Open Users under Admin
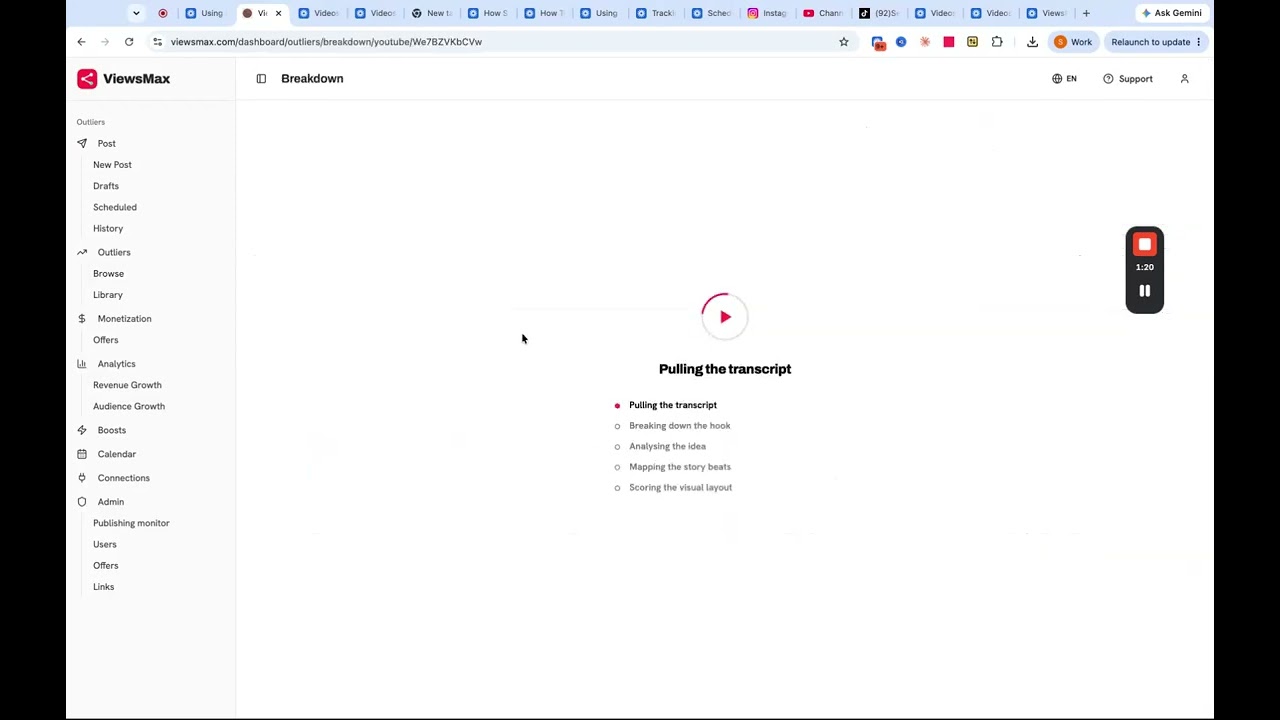Screen dimensions: 1280x720 click(105, 545)
